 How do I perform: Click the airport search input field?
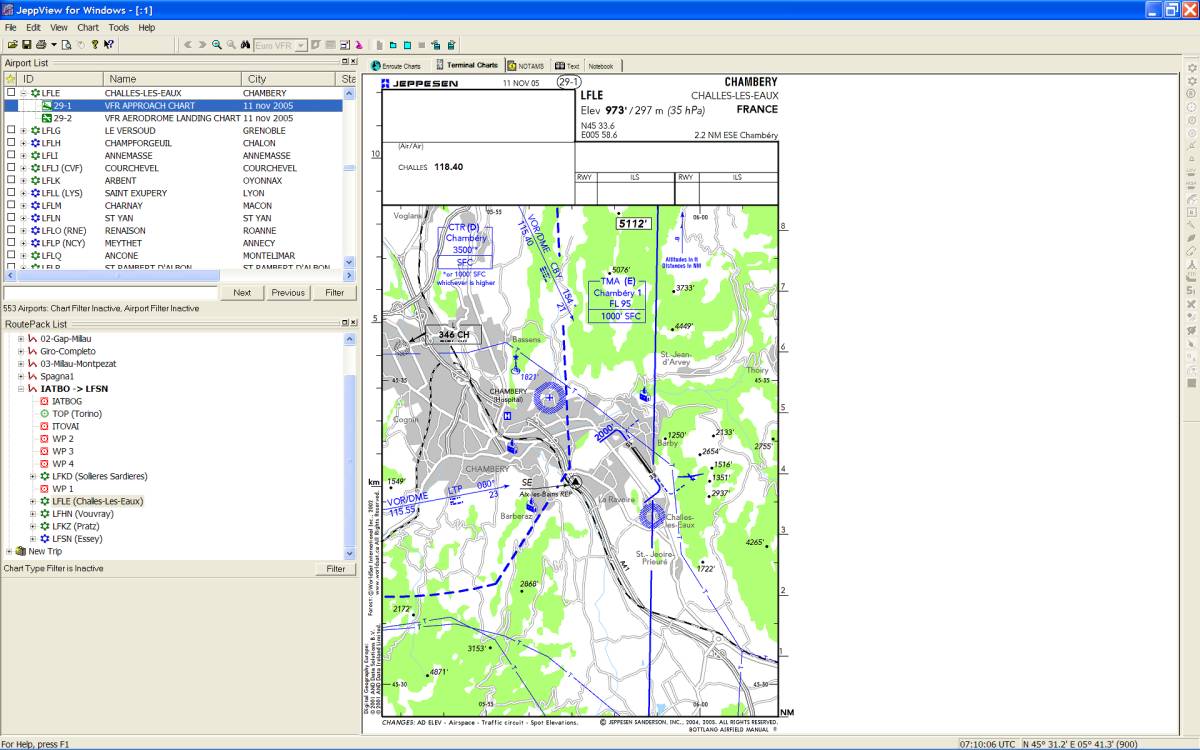(110, 293)
